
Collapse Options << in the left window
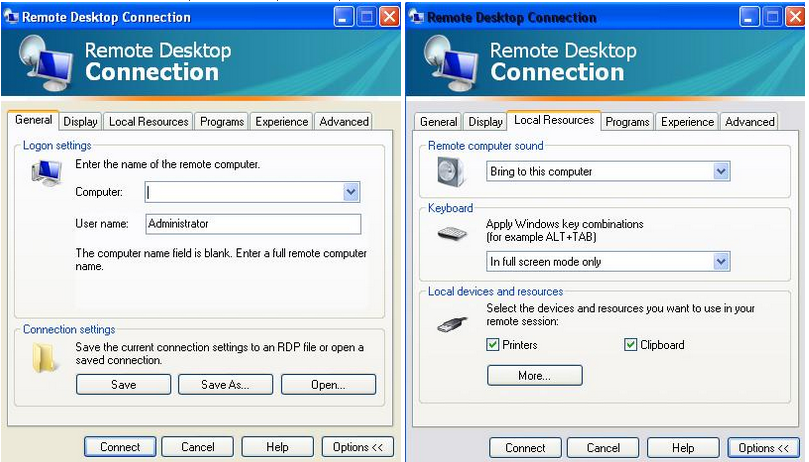point(358,447)
